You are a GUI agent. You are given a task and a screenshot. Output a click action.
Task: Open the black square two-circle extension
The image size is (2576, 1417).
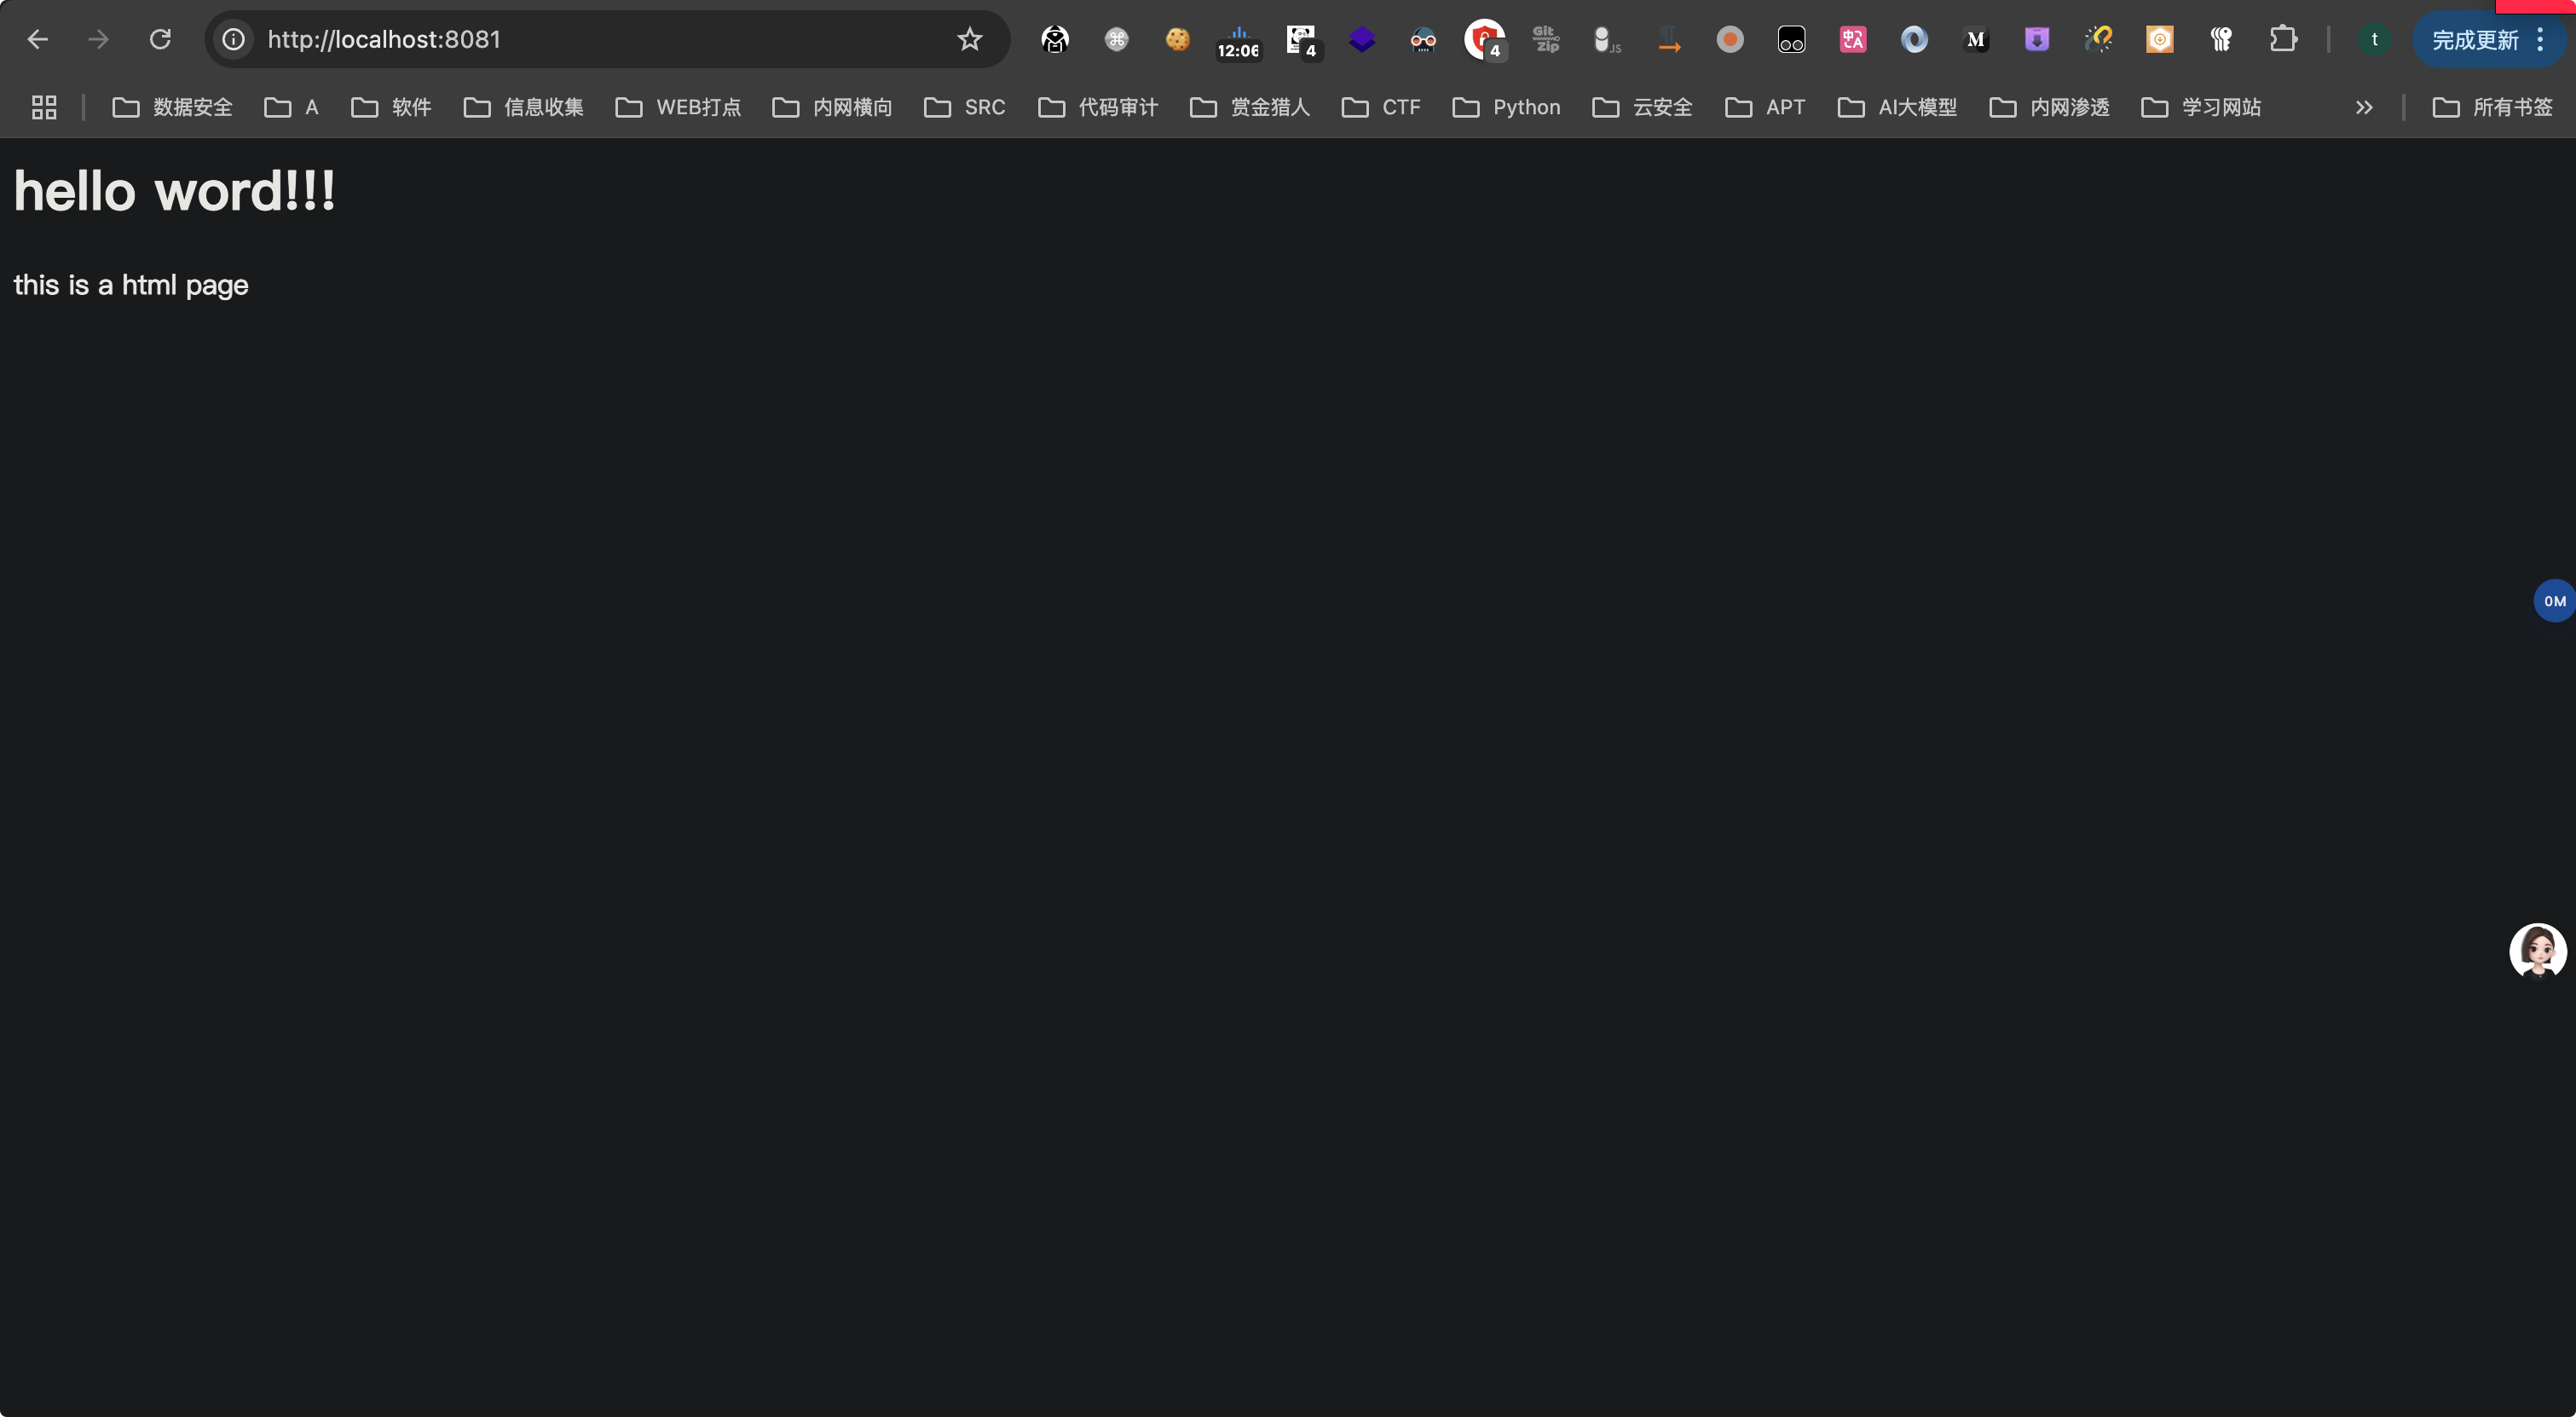click(1791, 40)
